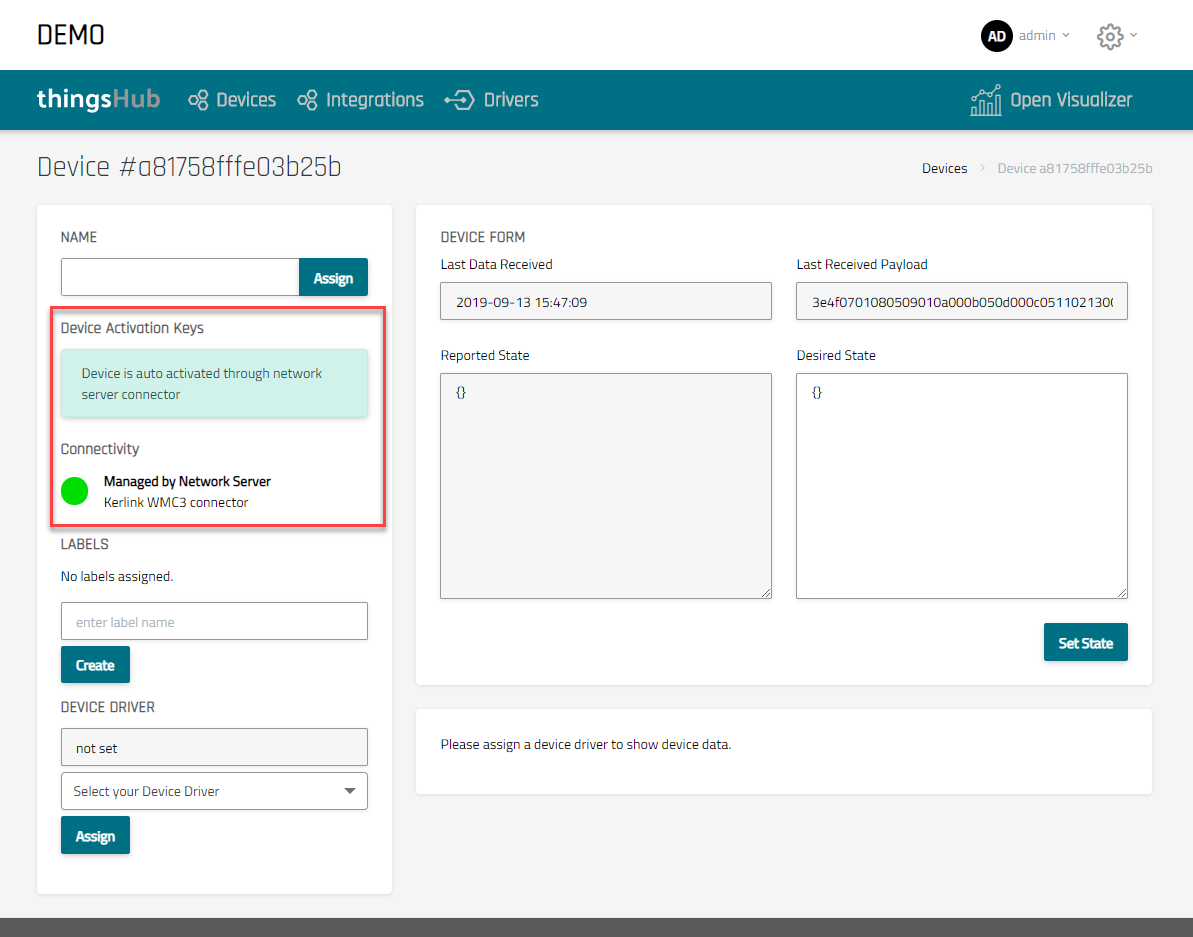The height and width of the screenshot is (937, 1193).
Task: Open the Integrations menu item
Action: coord(375,100)
